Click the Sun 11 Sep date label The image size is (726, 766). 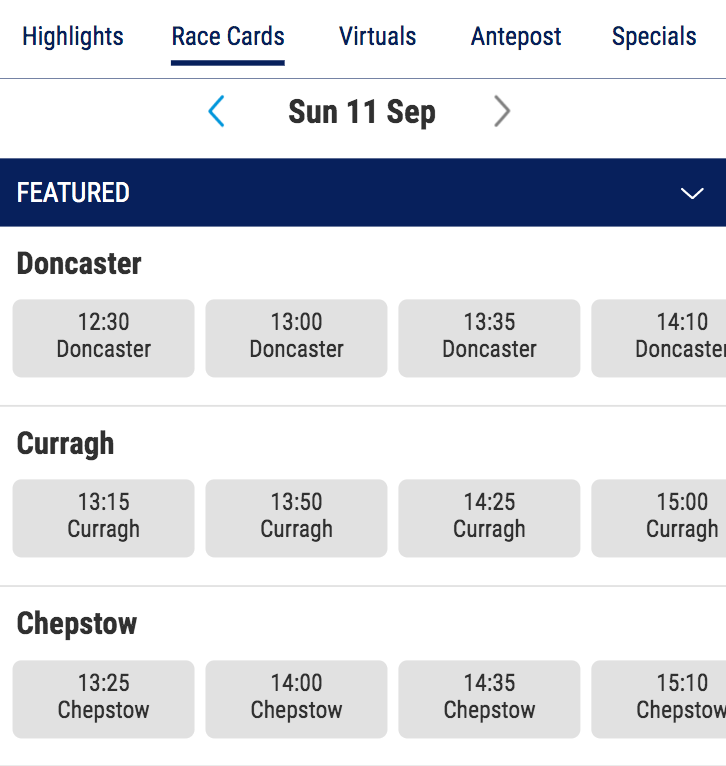pos(362,111)
